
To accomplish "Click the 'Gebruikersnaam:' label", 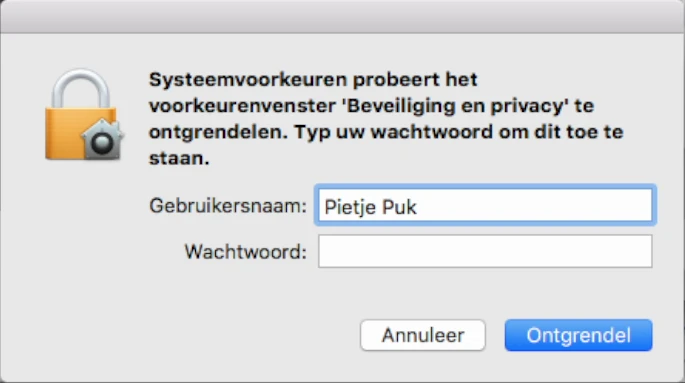I will pos(228,206).
